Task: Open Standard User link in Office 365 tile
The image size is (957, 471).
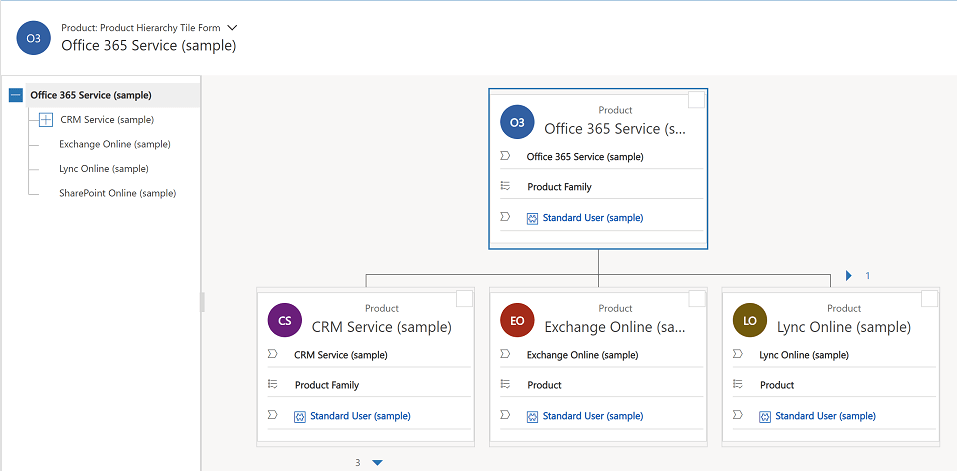Action: point(592,218)
